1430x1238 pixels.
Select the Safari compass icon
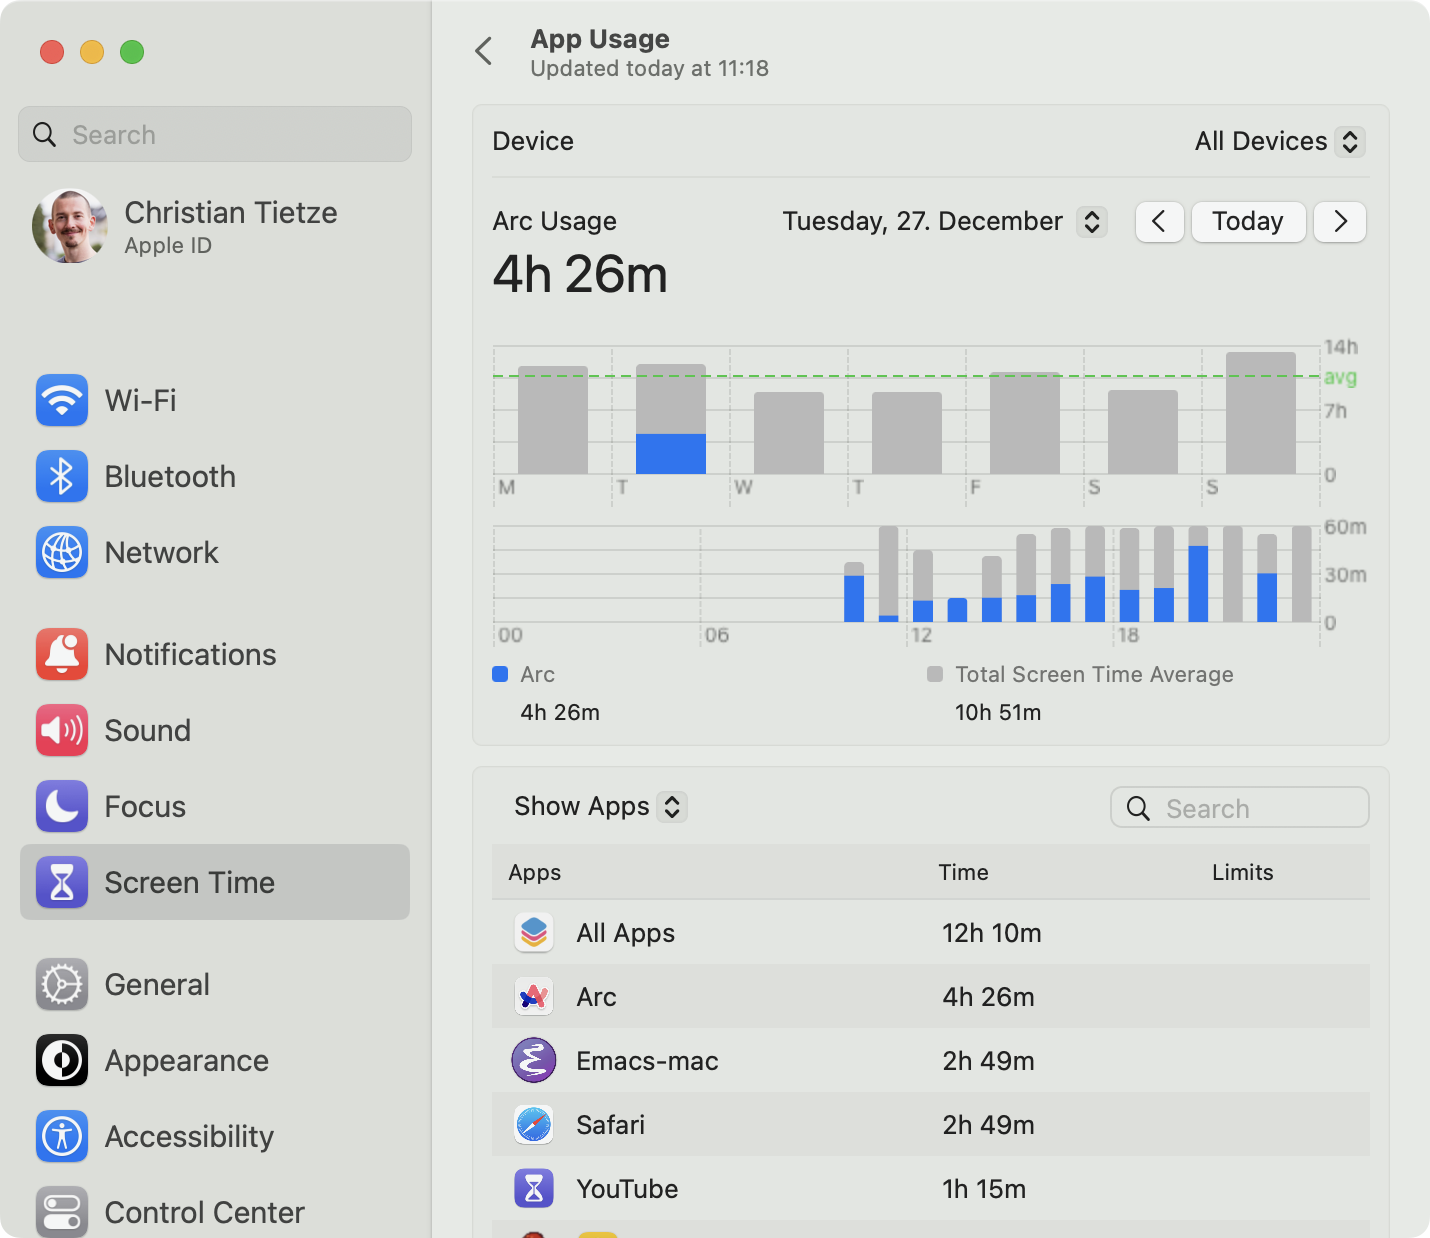[x=533, y=1124]
